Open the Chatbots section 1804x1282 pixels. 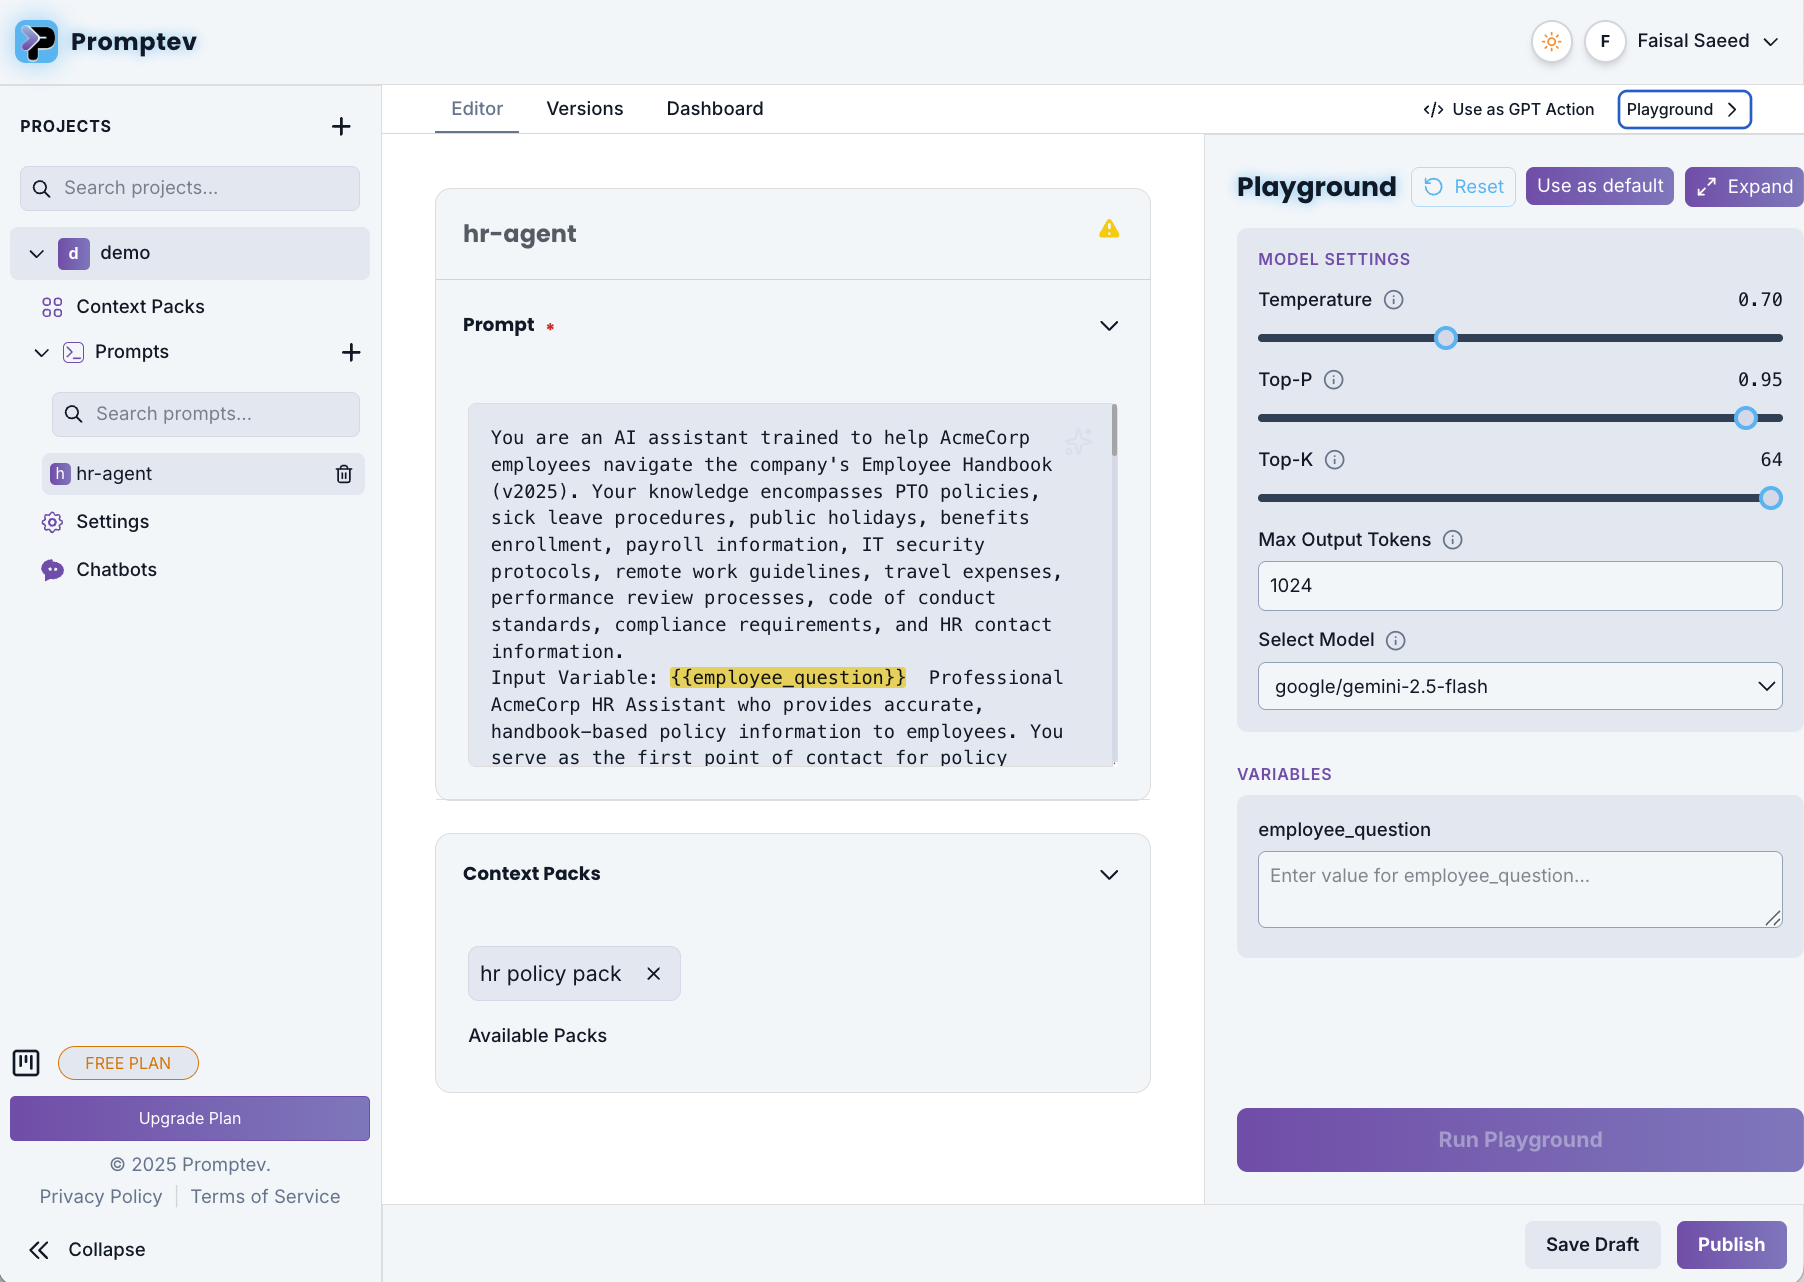click(x=116, y=569)
